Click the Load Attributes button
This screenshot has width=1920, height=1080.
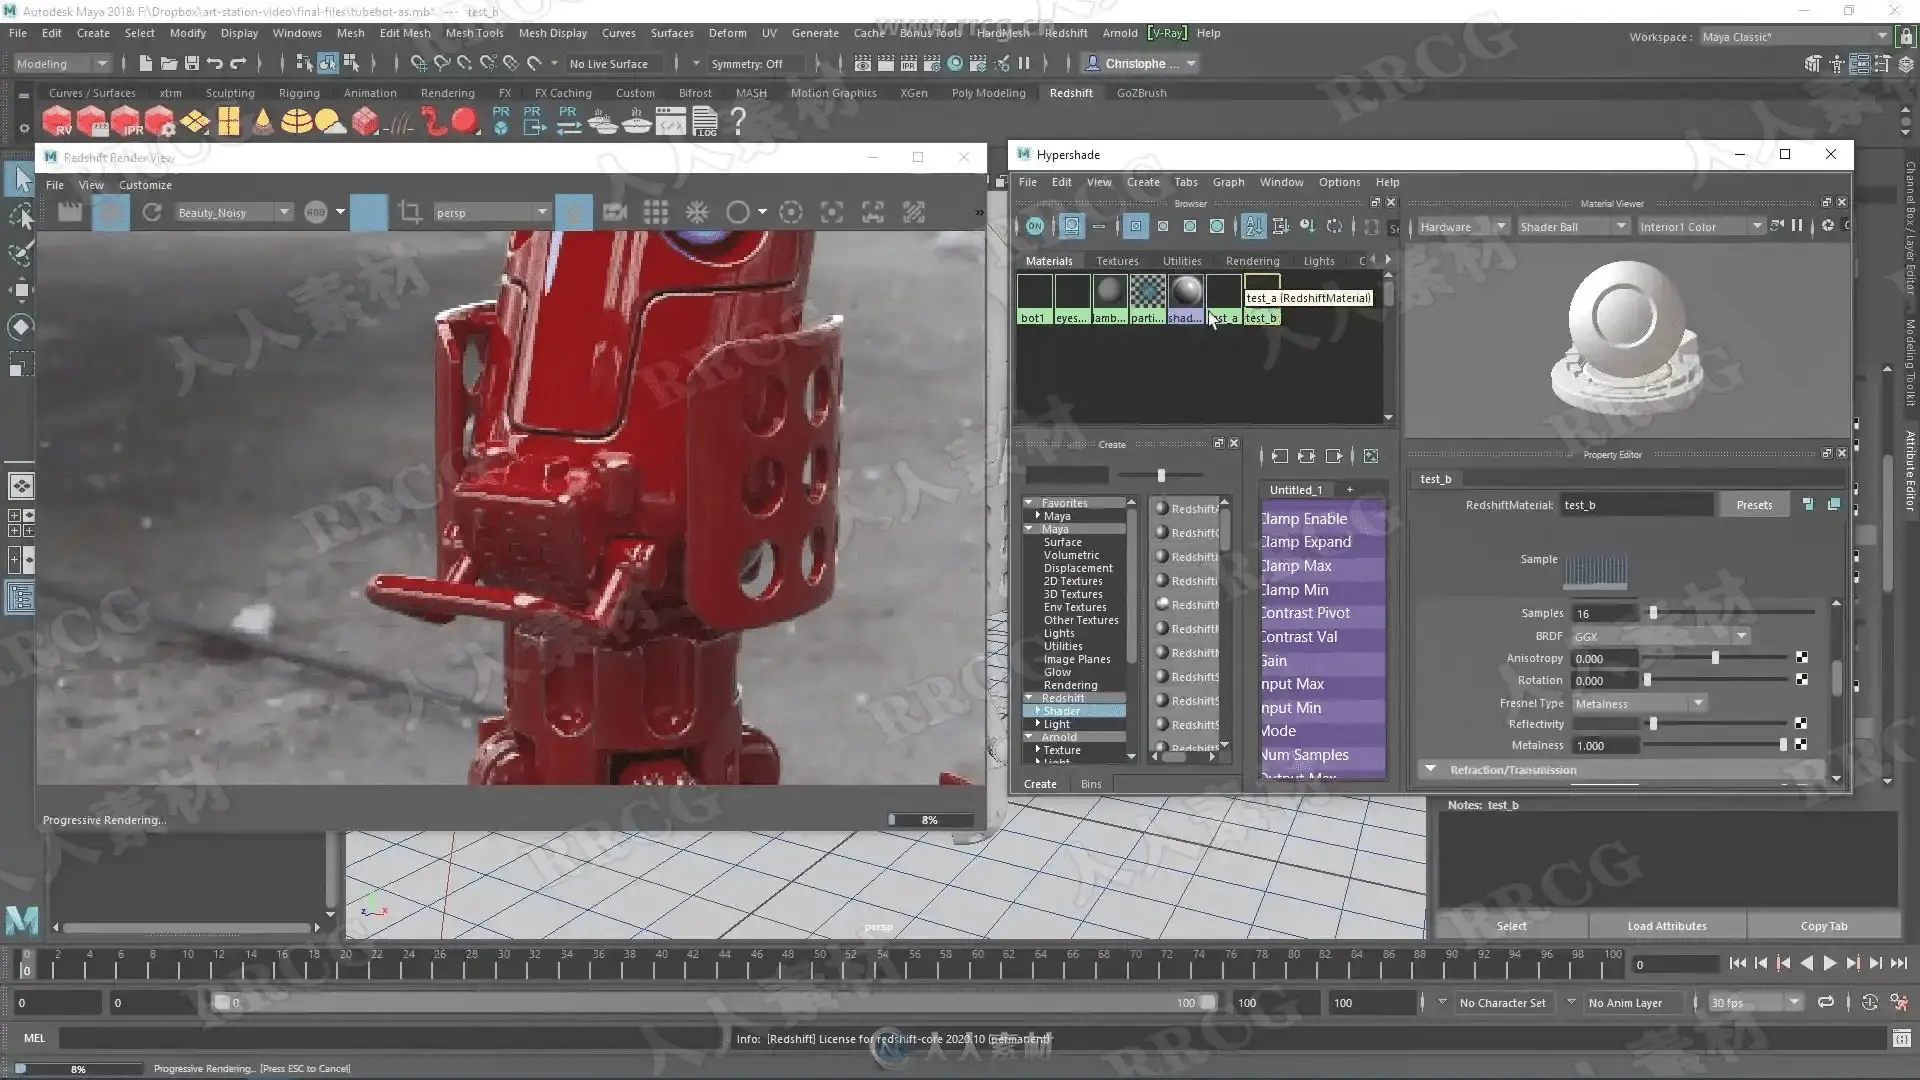click(1666, 926)
